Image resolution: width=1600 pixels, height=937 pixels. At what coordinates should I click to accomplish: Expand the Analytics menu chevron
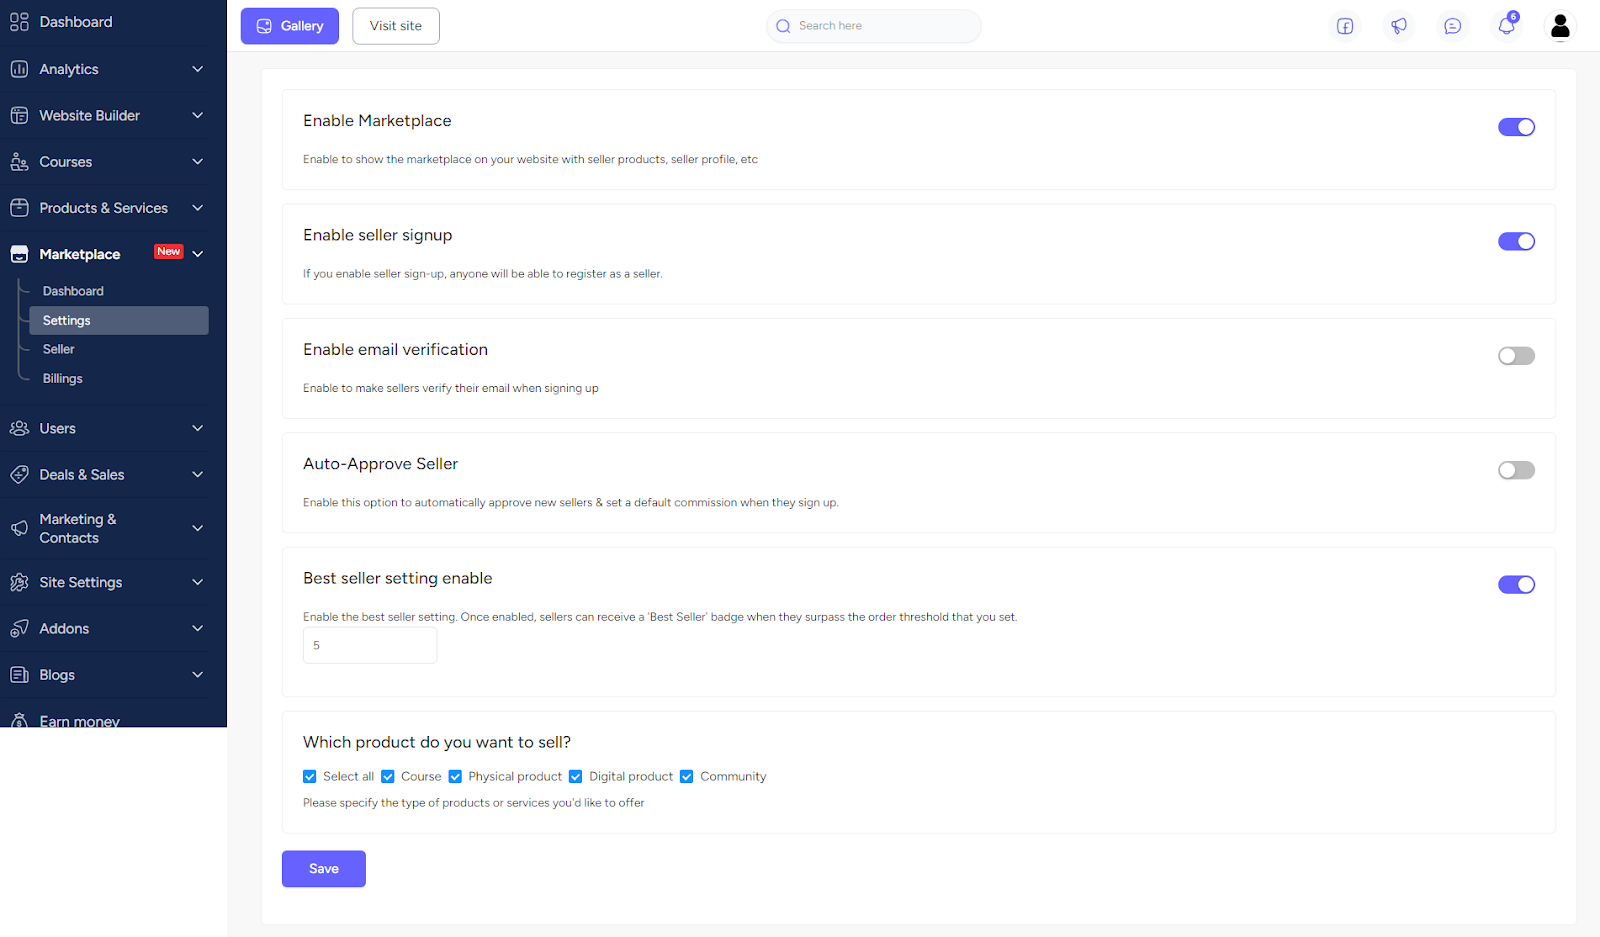pyautogui.click(x=198, y=69)
